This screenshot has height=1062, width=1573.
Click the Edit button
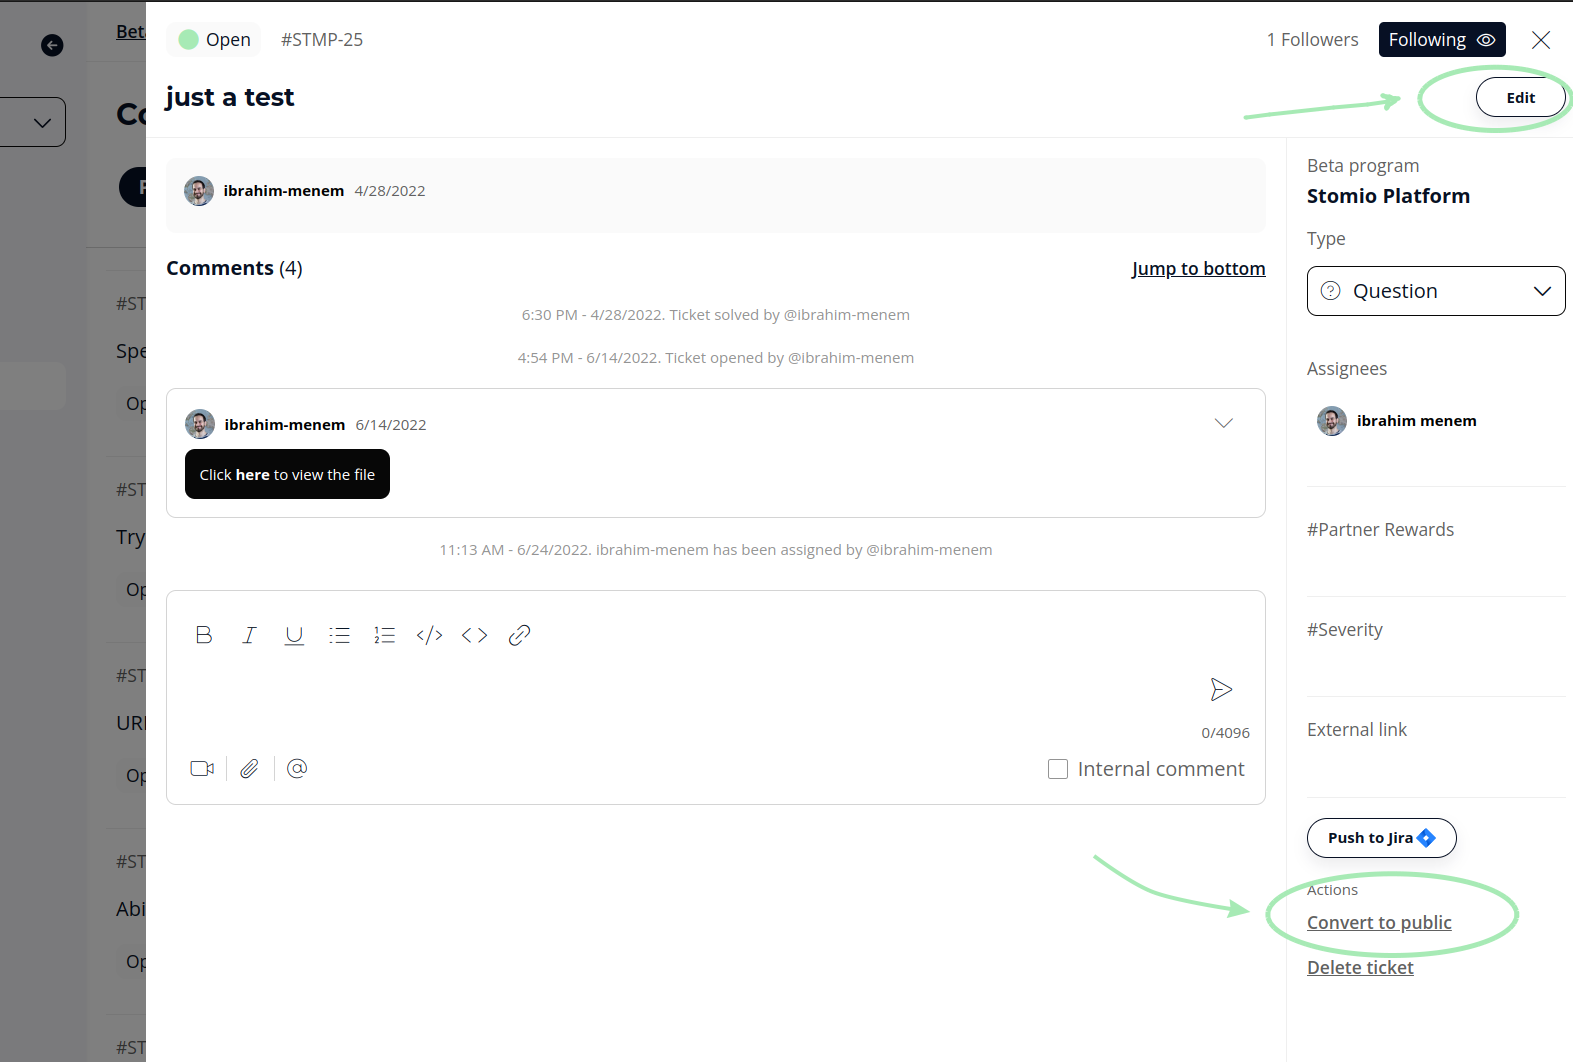point(1520,97)
